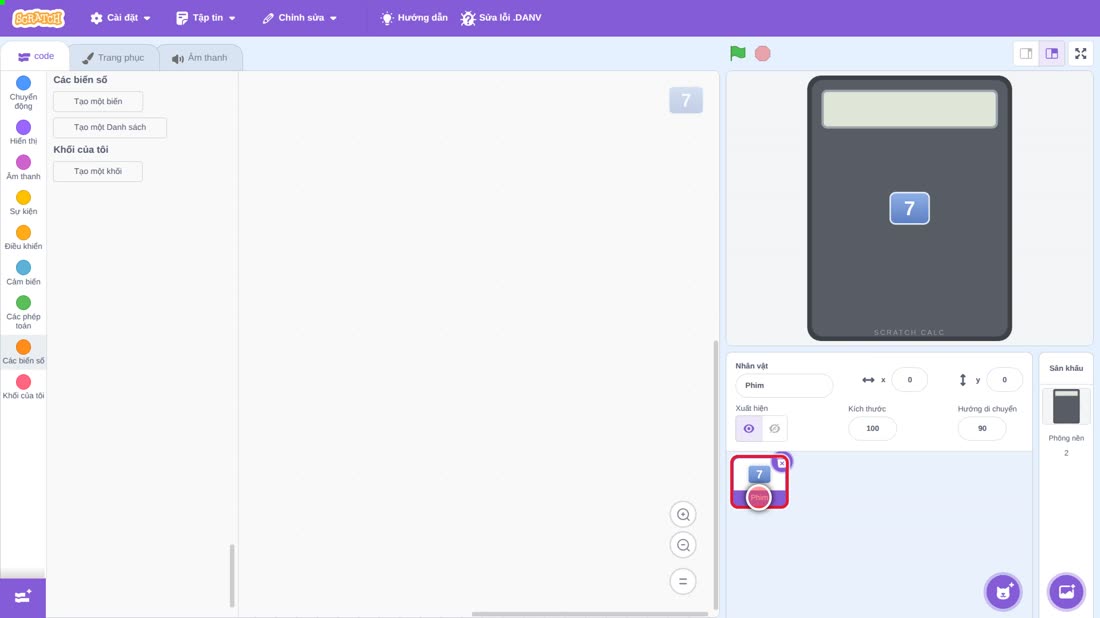The image size is (1100, 618).
Task: Open Hướng dẫn tutorials
Action: (x=414, y=18)
